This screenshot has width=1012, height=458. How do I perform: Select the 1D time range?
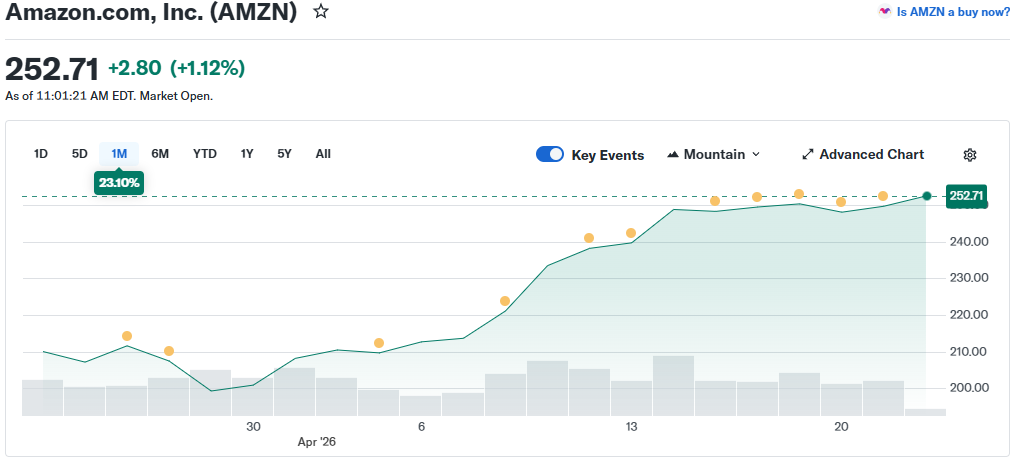click(41, 154)
